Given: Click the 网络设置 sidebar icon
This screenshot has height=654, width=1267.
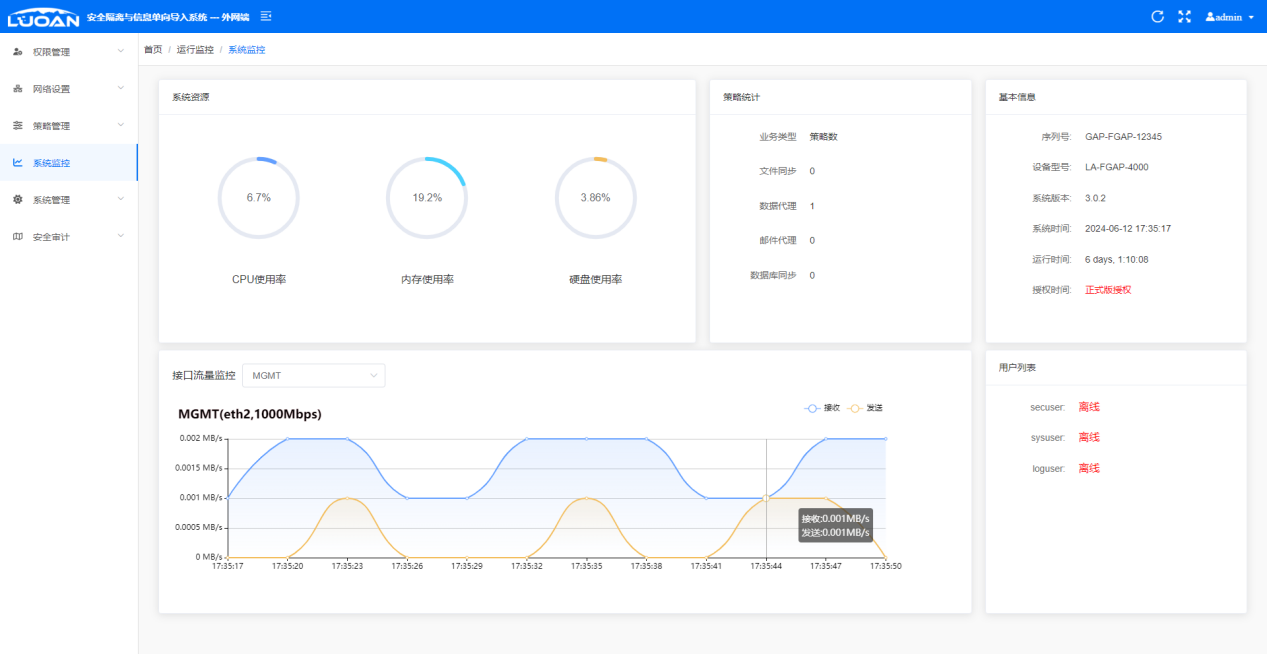Looking at the screenshot, I should pos(18,88).
